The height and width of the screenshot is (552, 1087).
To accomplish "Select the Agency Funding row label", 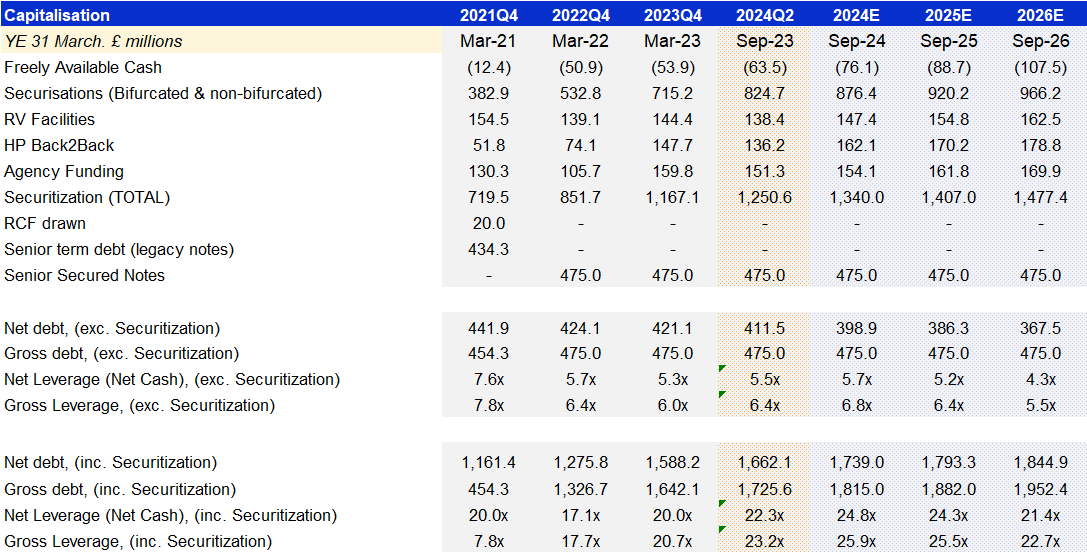I will (x=64, y=171).
